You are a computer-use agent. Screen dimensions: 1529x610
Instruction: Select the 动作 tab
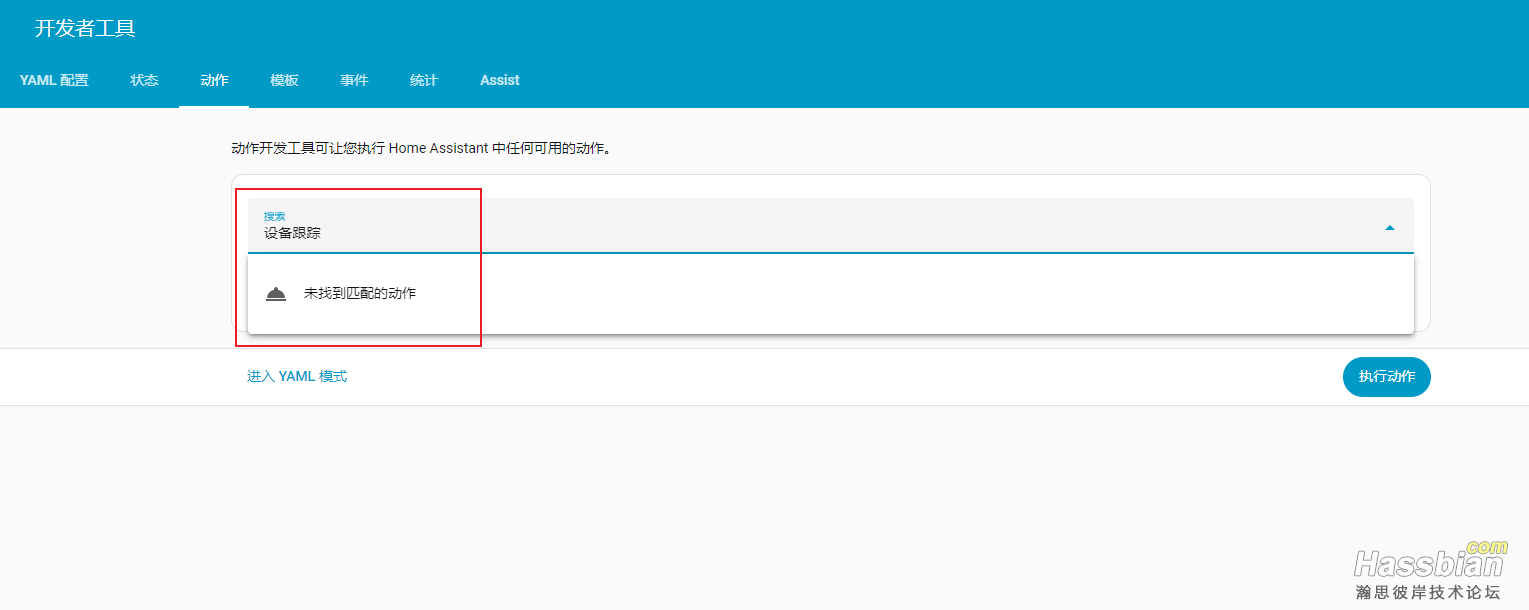pyautogui.click(x=214, y=80)
